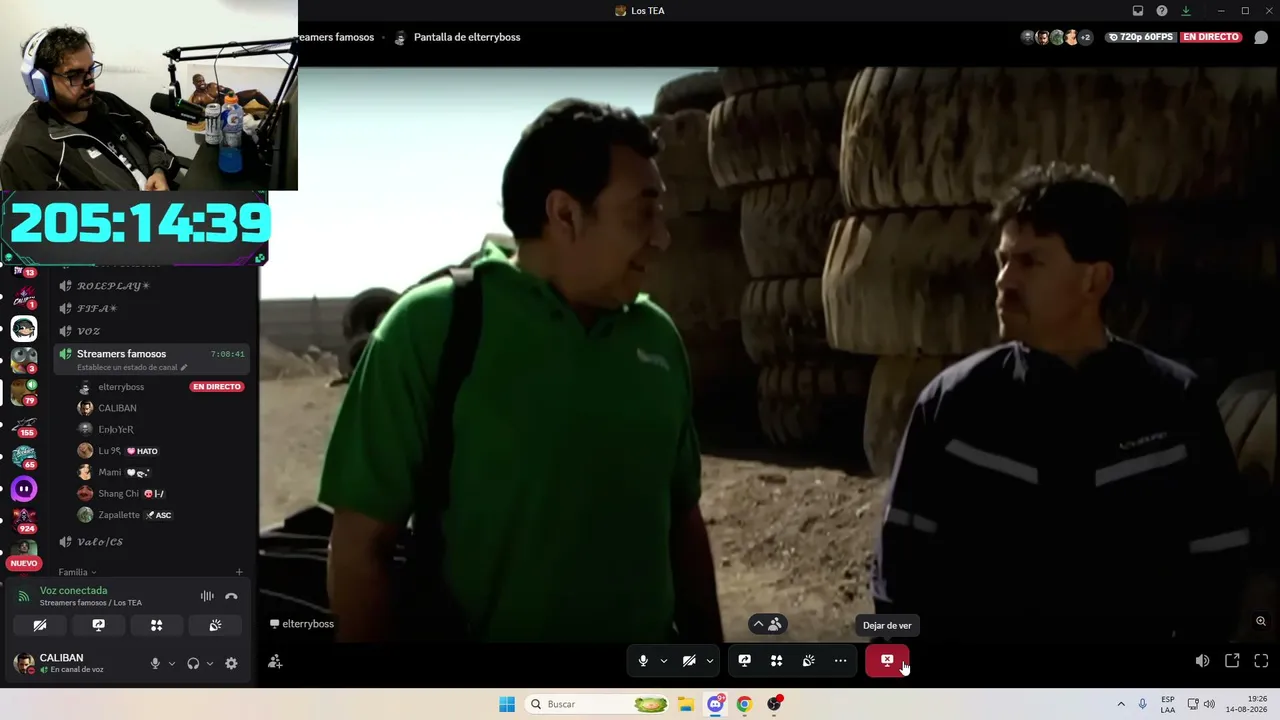1280x720 pixels.
Task: Start an activity from the voice panel
Action: pos(156,625)
